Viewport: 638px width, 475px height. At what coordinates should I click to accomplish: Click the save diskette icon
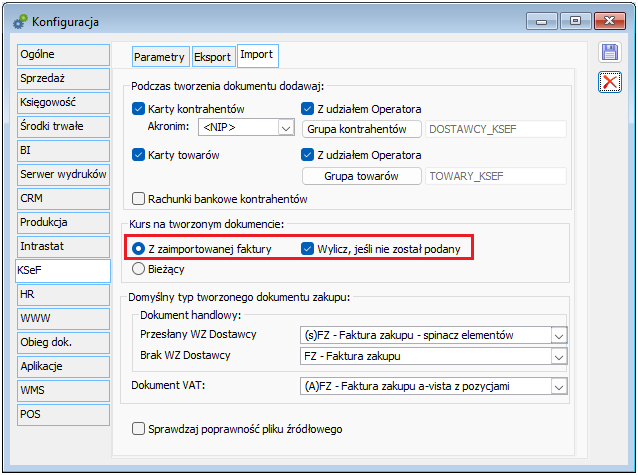click(610, 55)
